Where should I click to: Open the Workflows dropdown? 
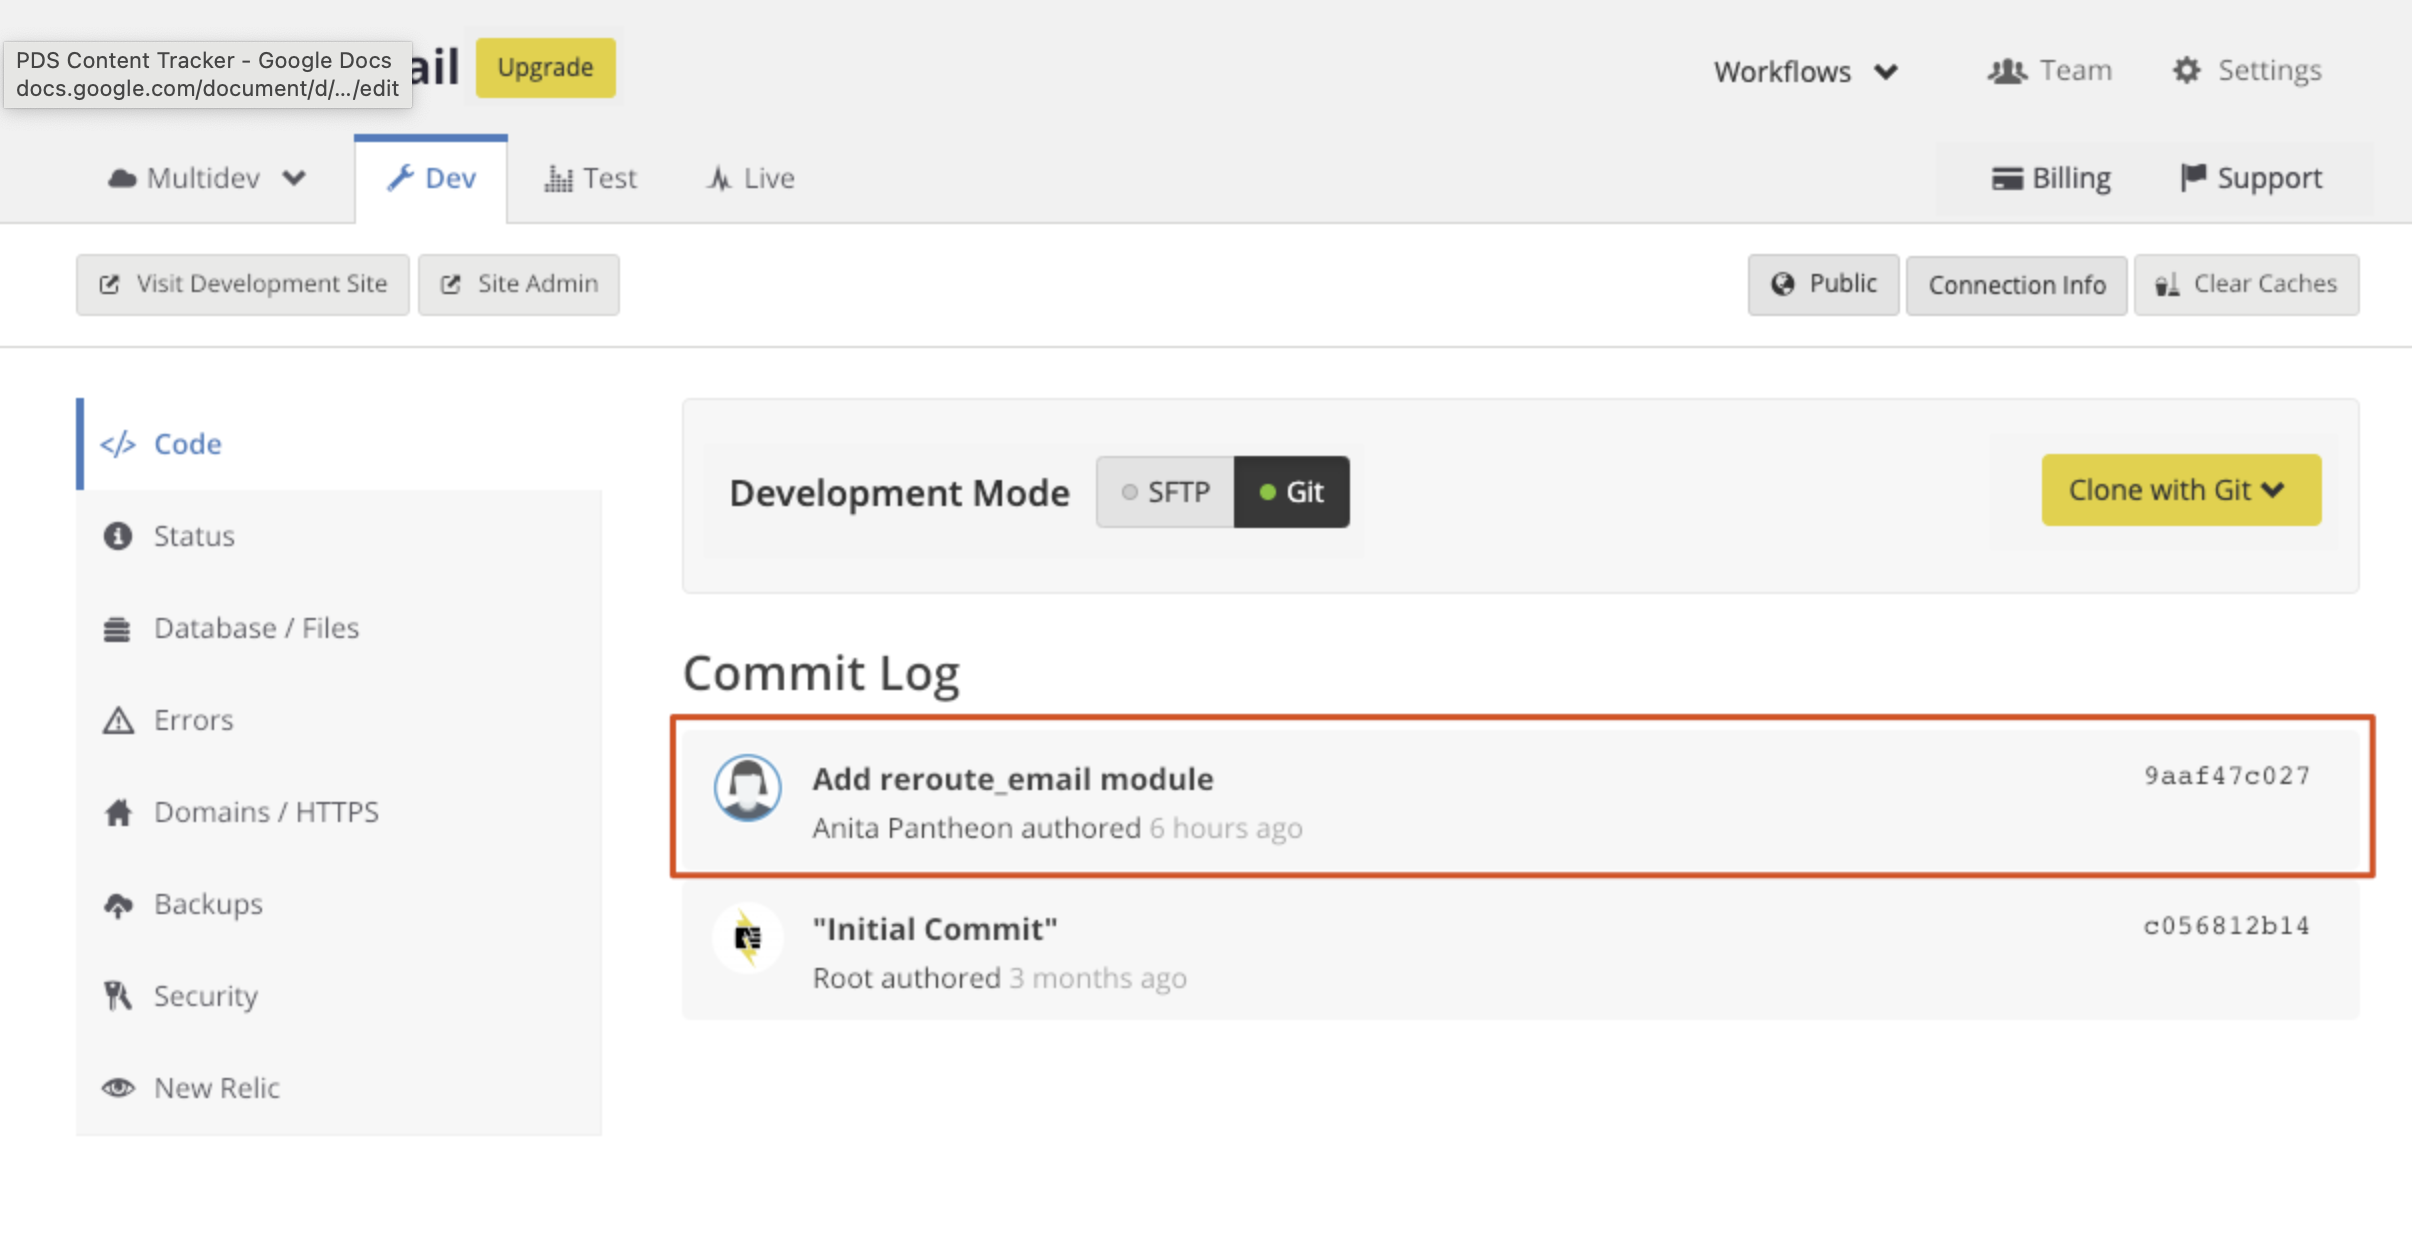(x=1805, y=70)
